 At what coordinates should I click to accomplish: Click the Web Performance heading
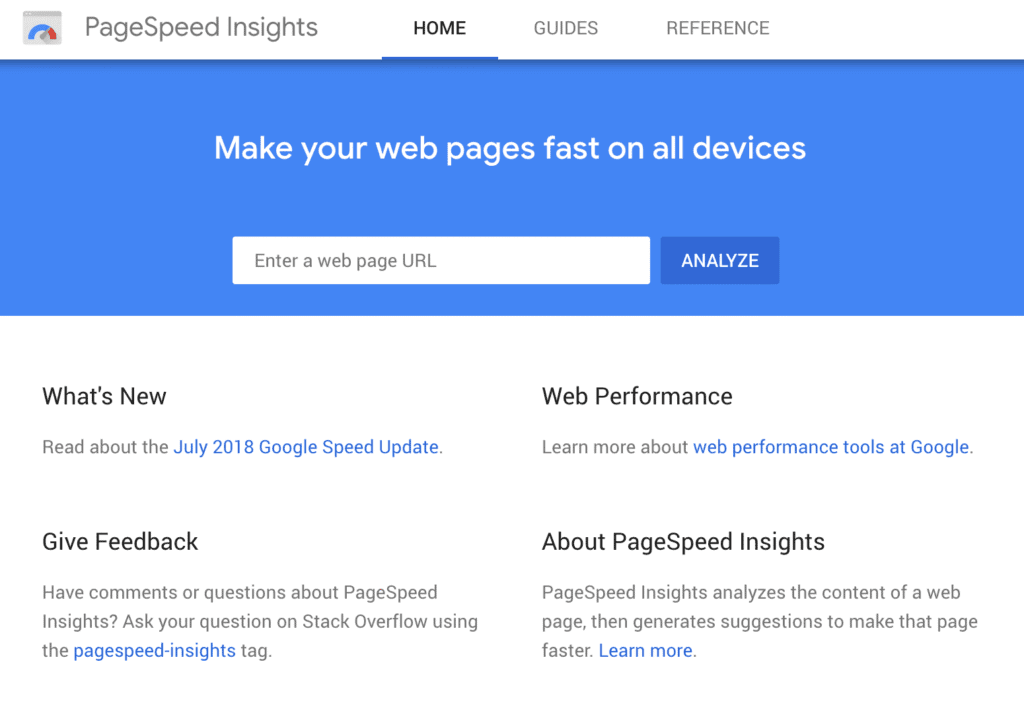tap(637, 396)
